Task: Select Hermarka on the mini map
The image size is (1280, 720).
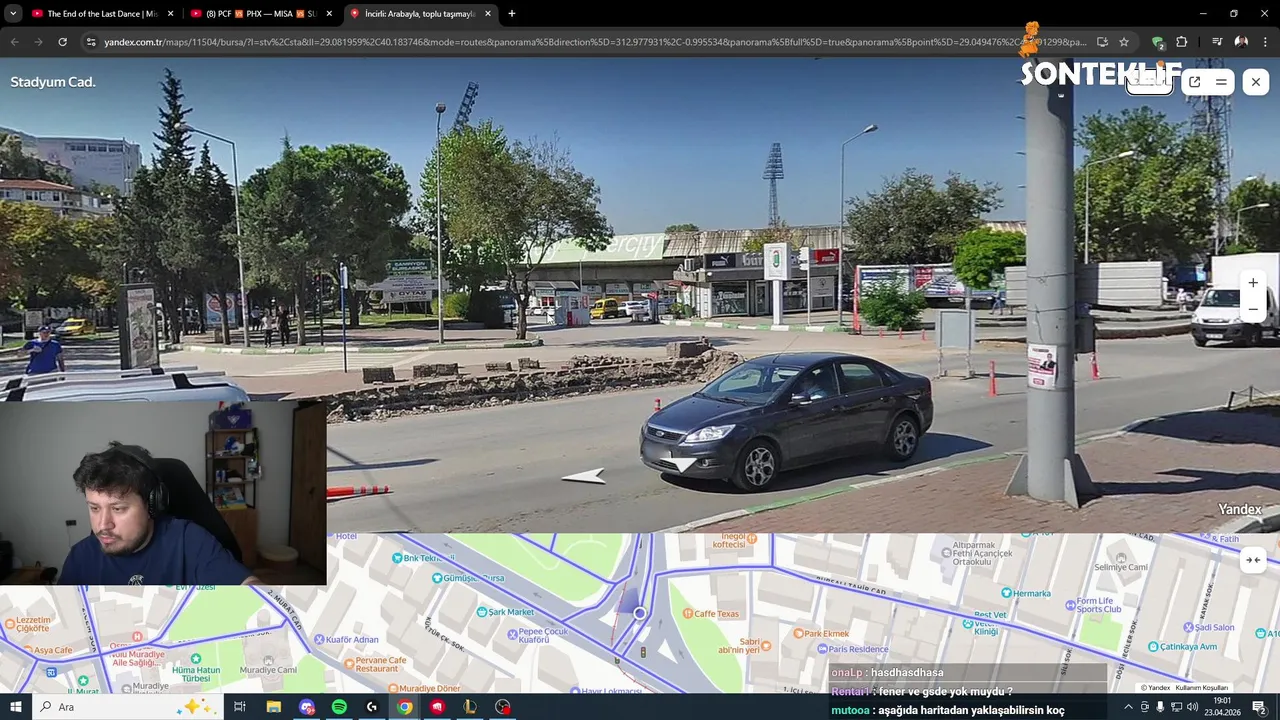Action: click(1026, 593)
